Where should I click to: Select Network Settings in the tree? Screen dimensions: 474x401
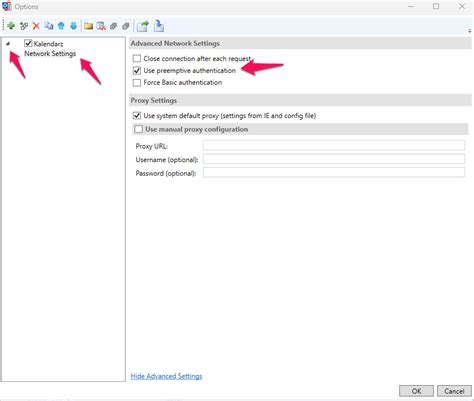pos(50,53)
